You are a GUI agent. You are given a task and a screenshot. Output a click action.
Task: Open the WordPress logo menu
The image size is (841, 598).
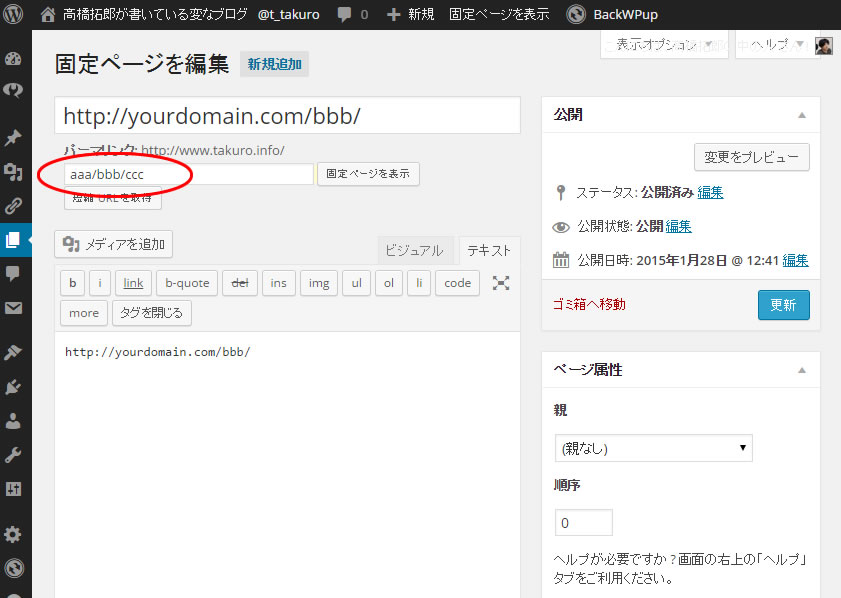click(x=15, y=15)
